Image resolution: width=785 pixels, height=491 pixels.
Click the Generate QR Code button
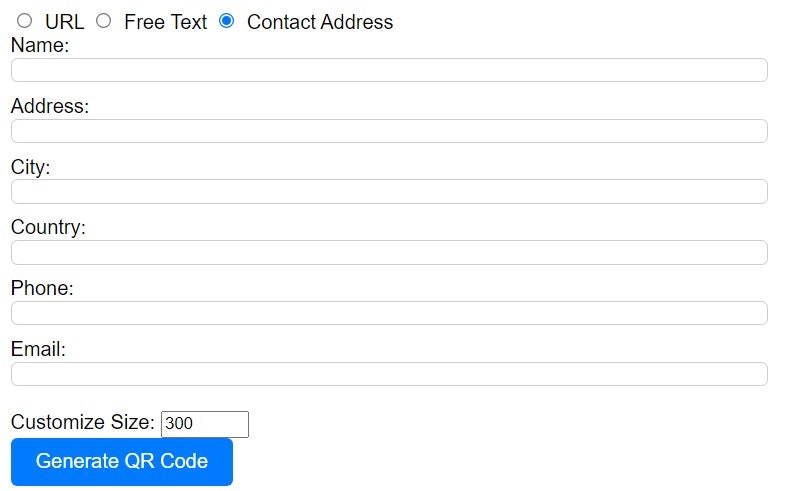(x=122, y=462)
